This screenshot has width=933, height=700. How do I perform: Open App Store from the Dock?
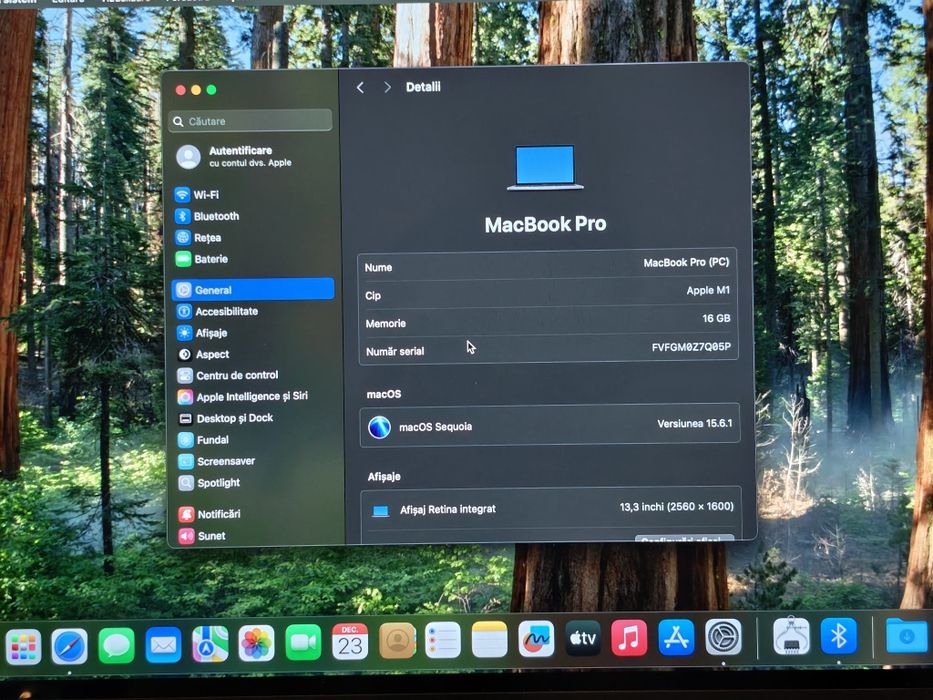tap(677, 638)
